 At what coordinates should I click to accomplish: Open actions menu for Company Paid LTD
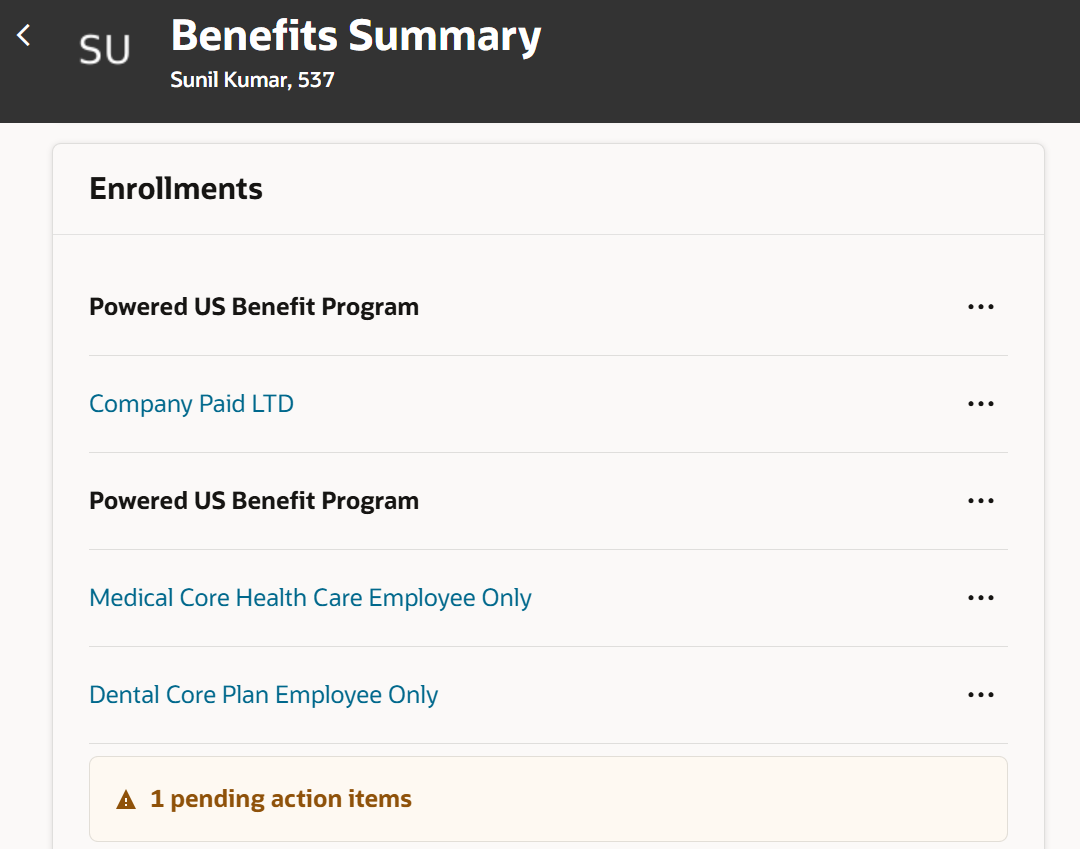tap(980, 403)
